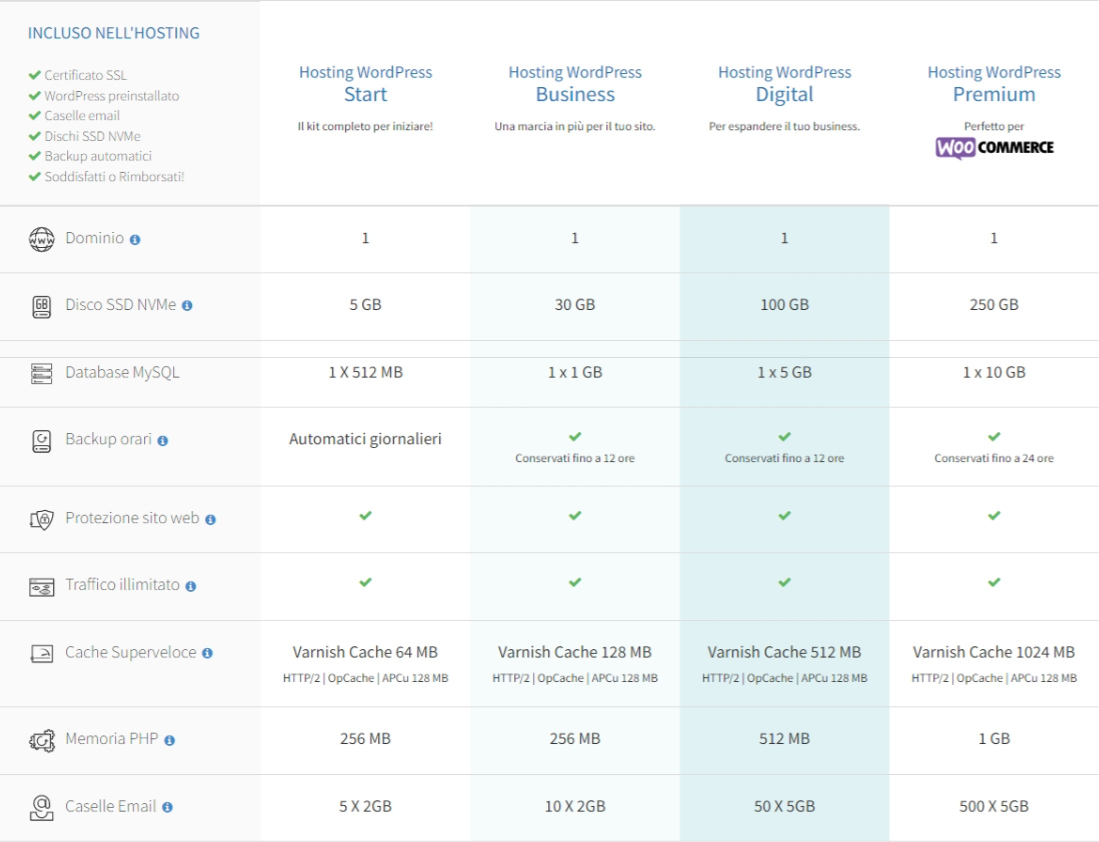Click the Memoria PHP chip icon
The width and height of the screenshot is (1099, 842).
coord(41,740)
